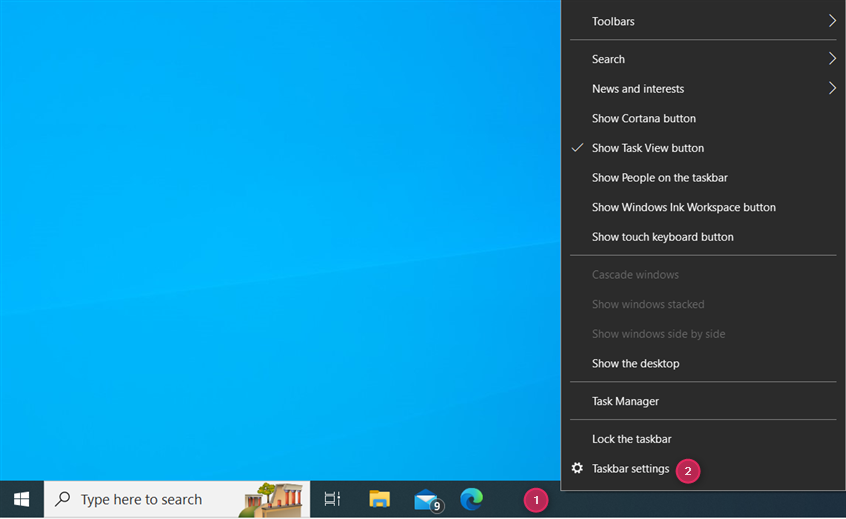Image resolution: width=846 pixels, height=519 pixels.
Task: Expand the Toolbars submenu
Action: [x=703, y=22]
